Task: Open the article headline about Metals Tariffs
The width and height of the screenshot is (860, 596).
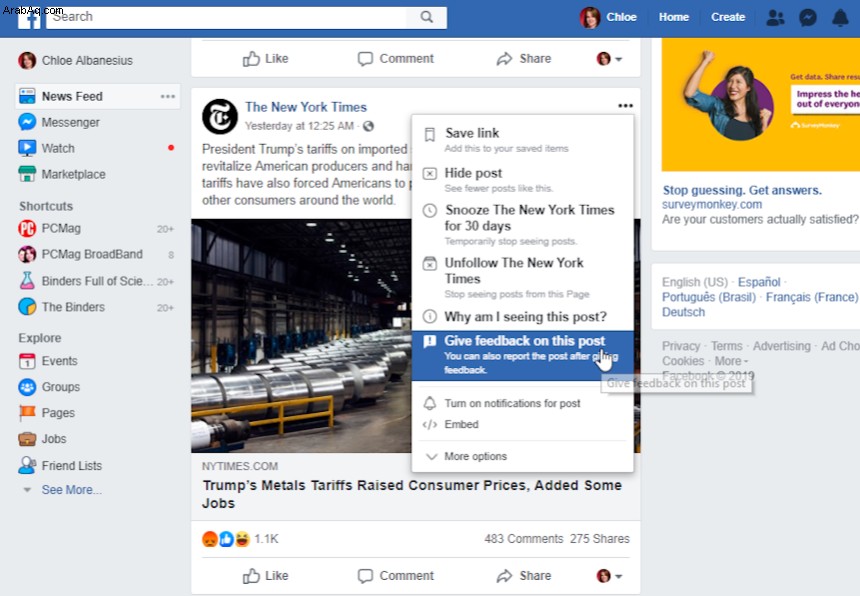Action: (412, 494)
